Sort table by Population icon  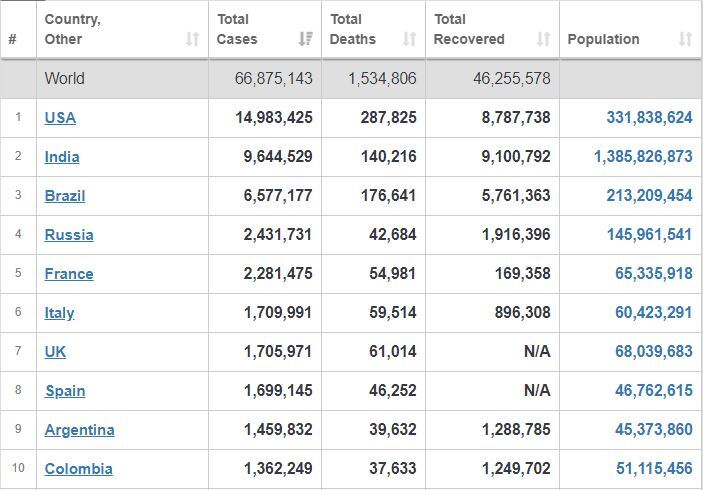pos(685,39)
